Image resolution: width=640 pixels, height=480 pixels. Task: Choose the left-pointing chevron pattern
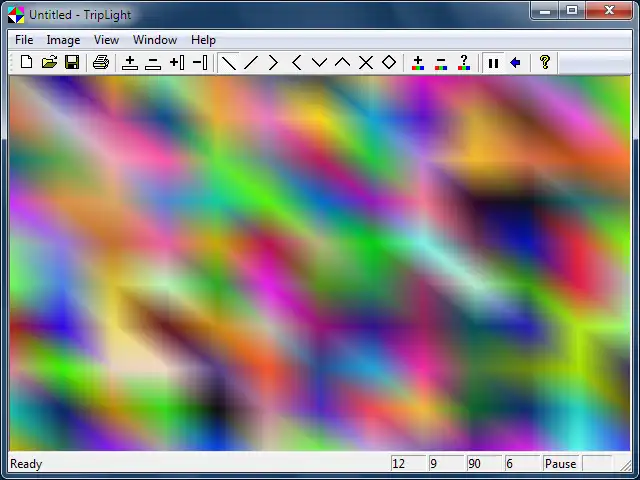click(x=297, y=63)
